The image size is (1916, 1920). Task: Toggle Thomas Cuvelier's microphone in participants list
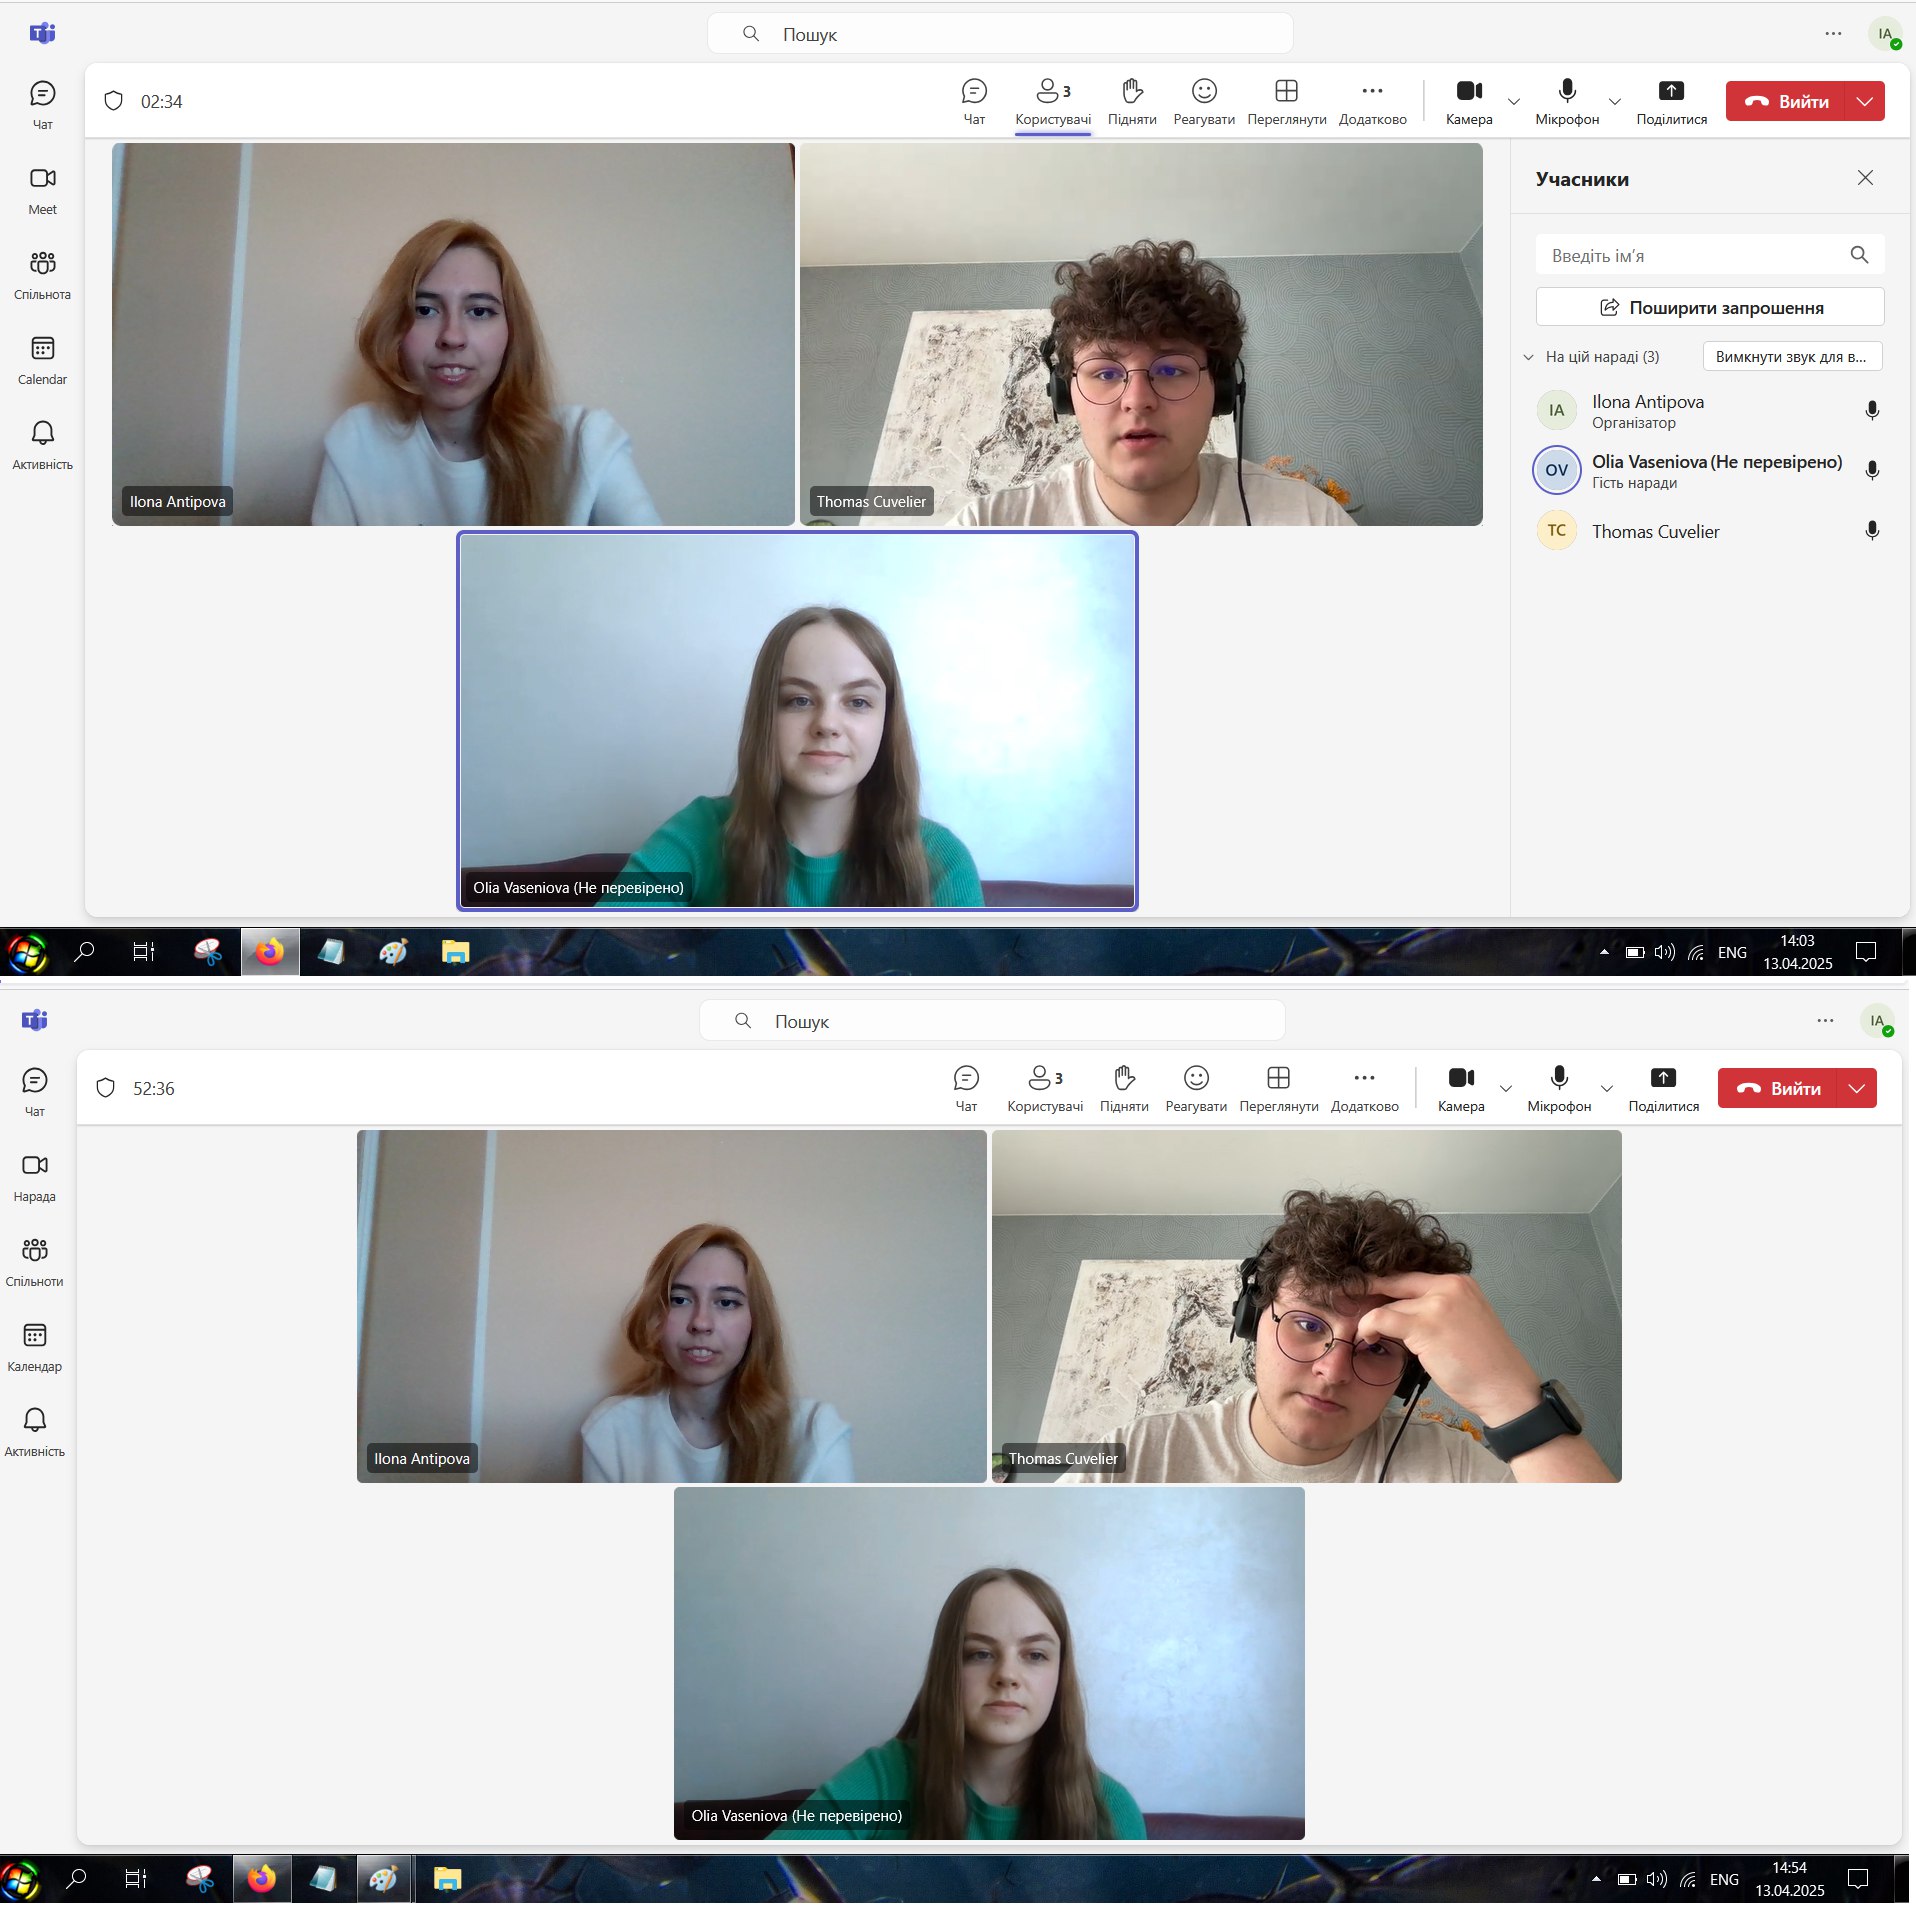(1872, 531)
